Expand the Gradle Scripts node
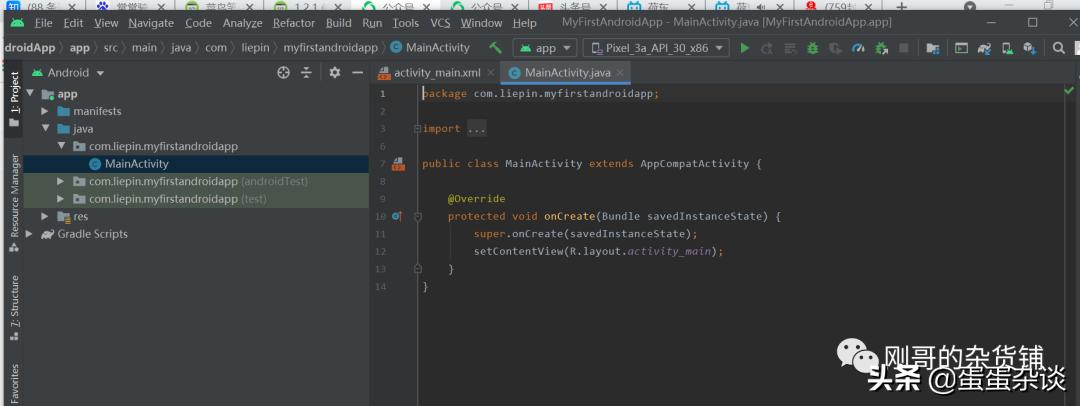1080x406 pixels. coord(30,234)
